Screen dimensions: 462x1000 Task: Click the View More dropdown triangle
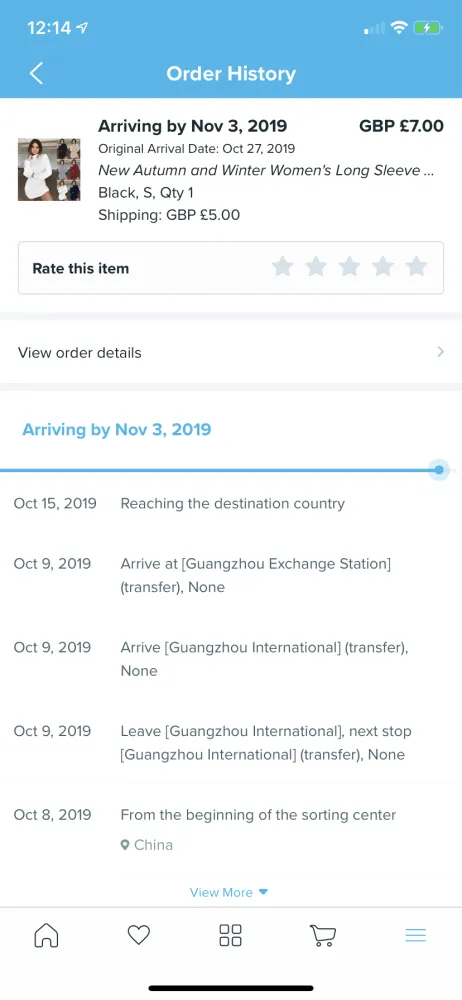[x=264, y=892]
